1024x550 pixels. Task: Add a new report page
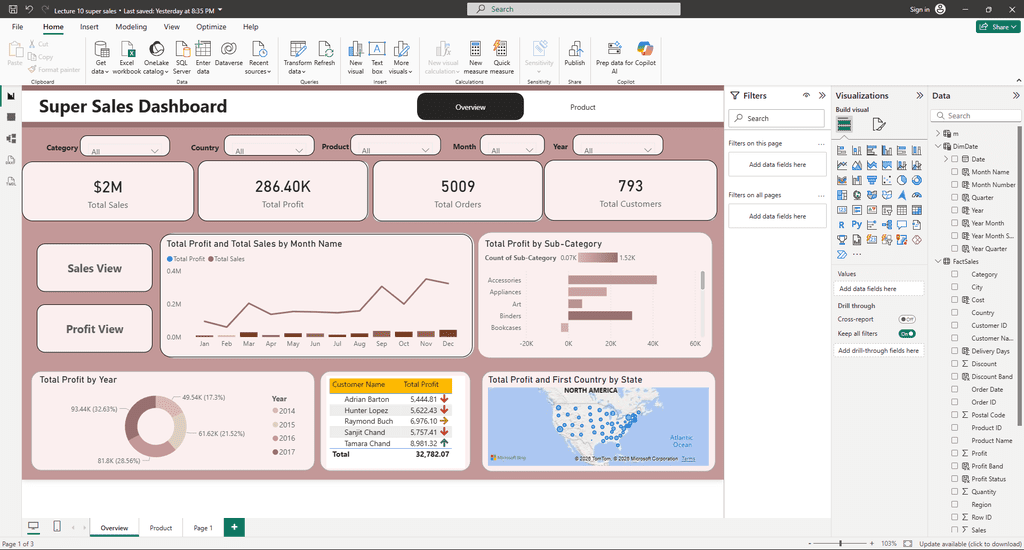[234, 527]
